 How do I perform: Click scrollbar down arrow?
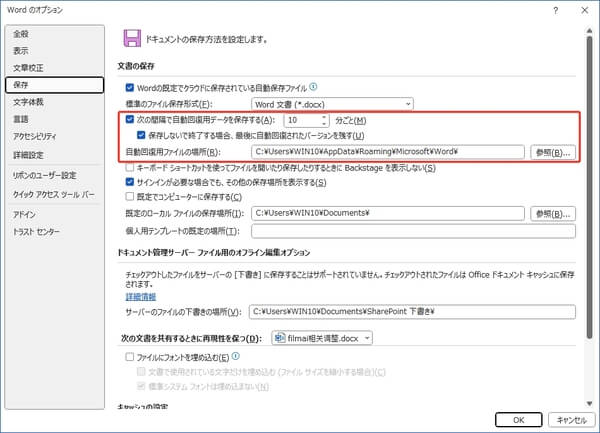(589, 404)
